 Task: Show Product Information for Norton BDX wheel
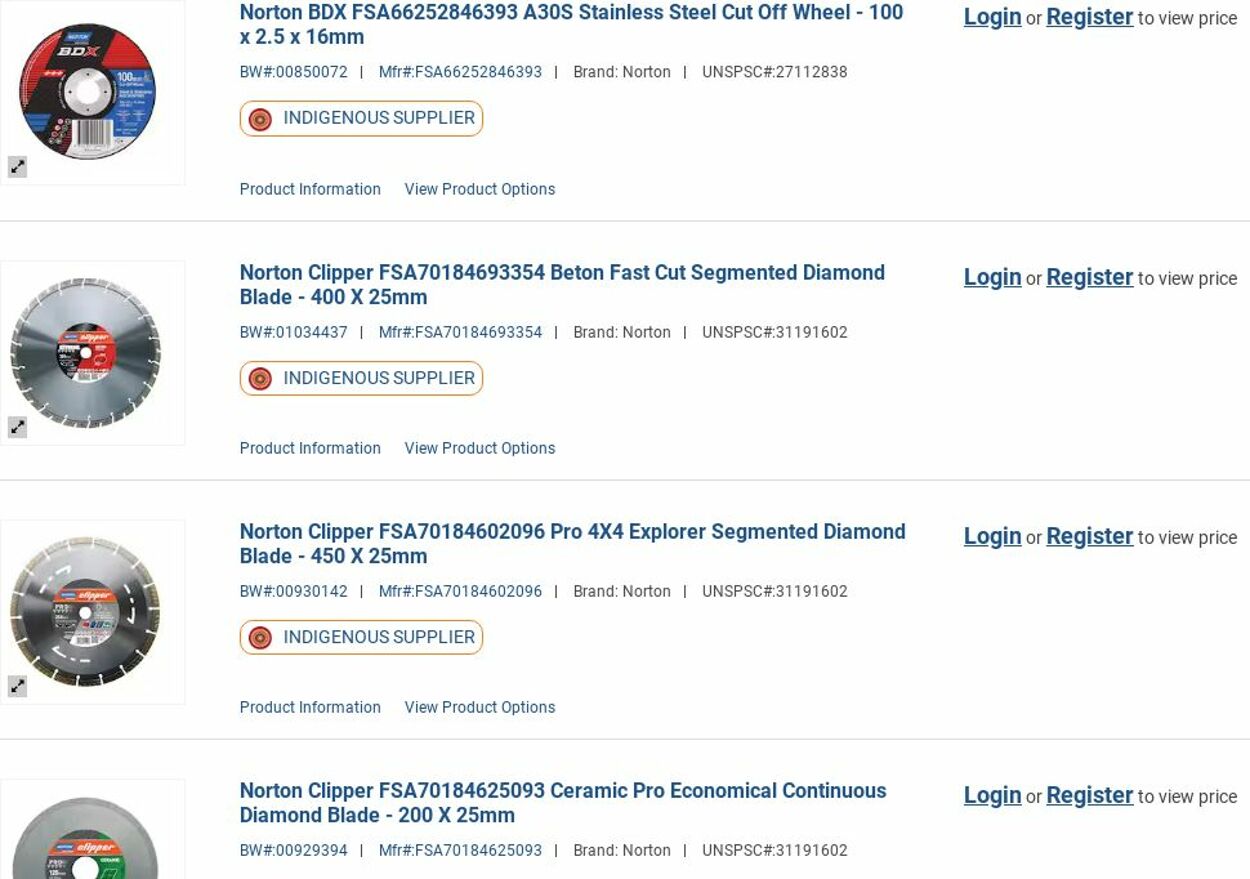[x=310, y=189]
